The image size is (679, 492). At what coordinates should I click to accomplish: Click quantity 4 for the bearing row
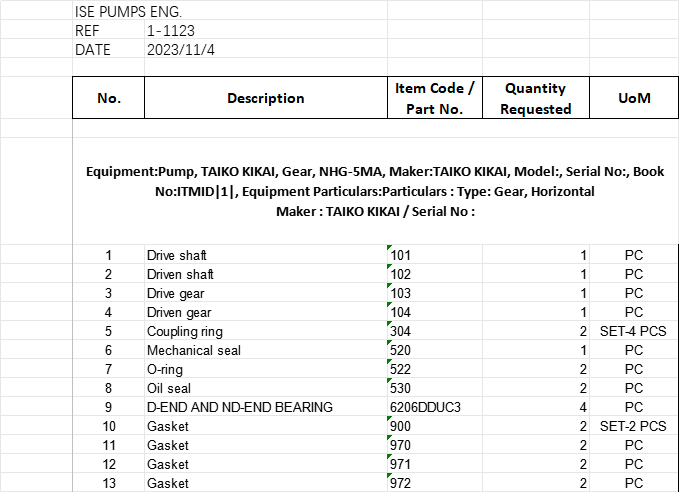[536, 407]
